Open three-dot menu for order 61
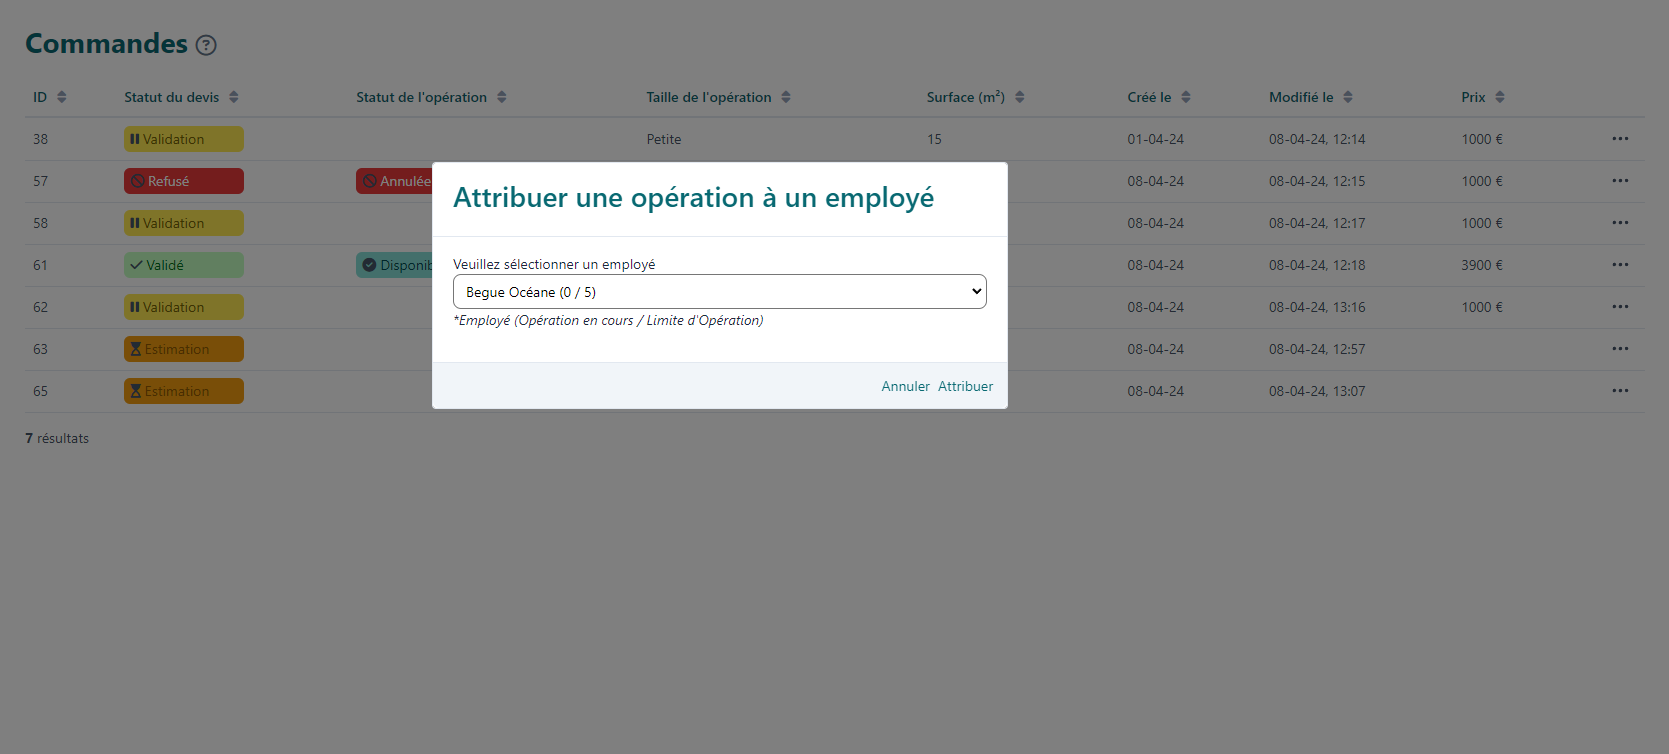 point(1620,265)
